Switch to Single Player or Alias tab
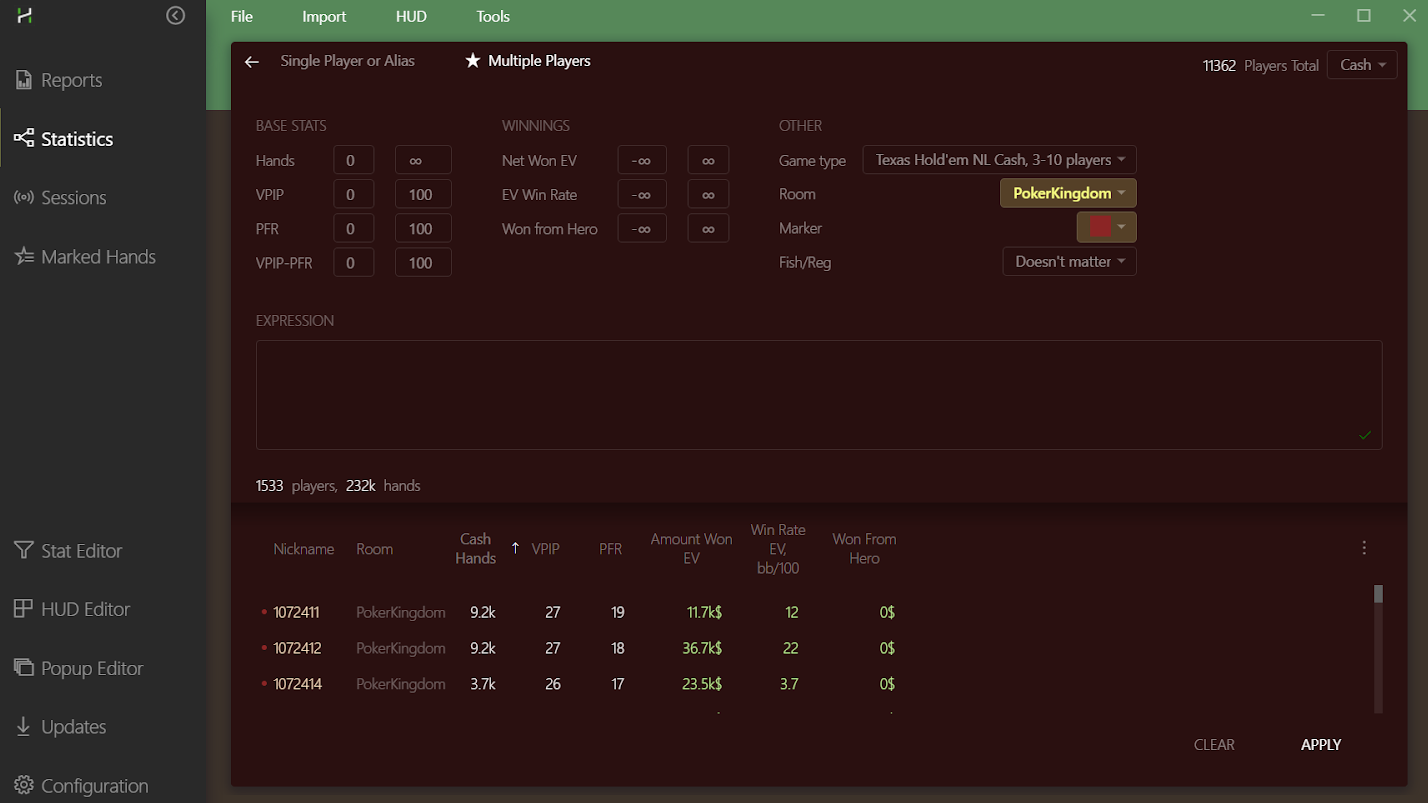This screenshot has height=803, width=1428. pos(347,61)
